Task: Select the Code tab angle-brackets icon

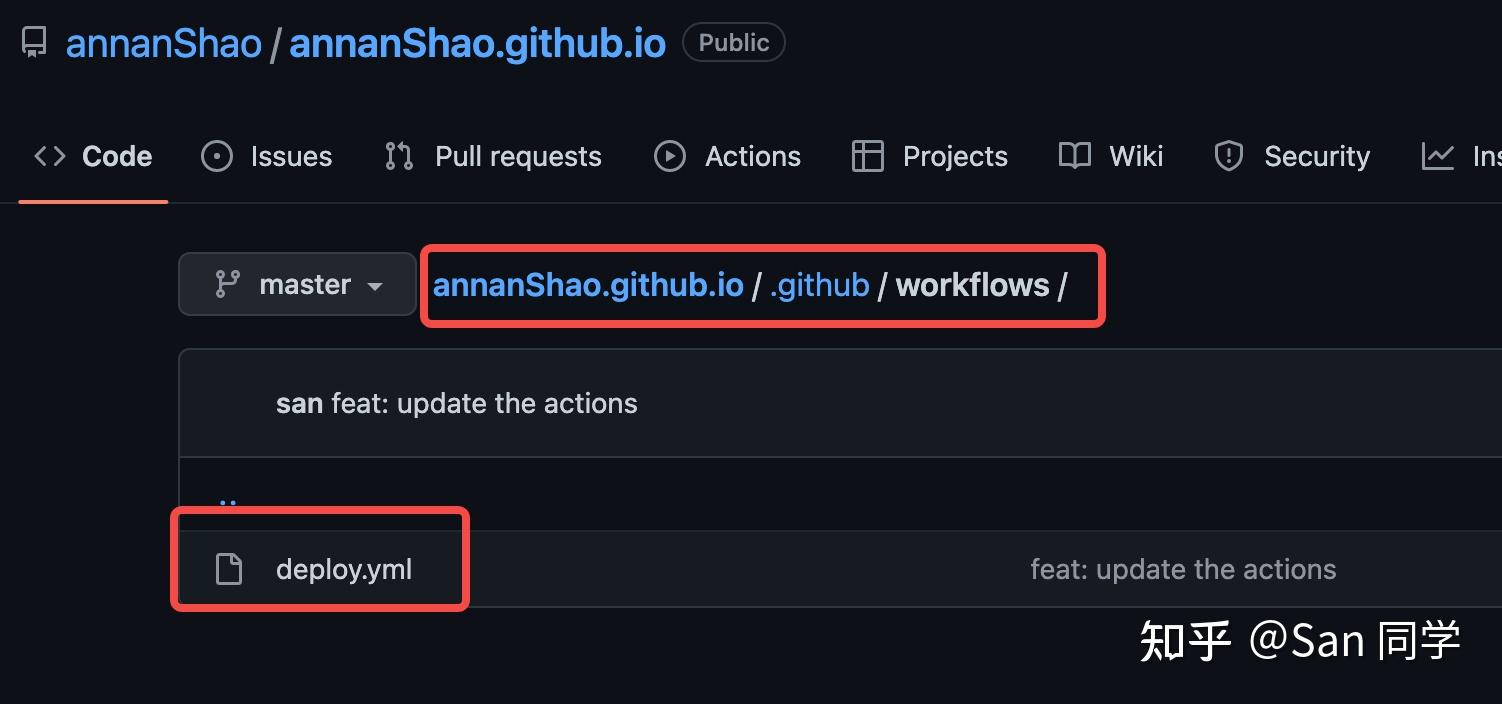Action: coord(48,155)
